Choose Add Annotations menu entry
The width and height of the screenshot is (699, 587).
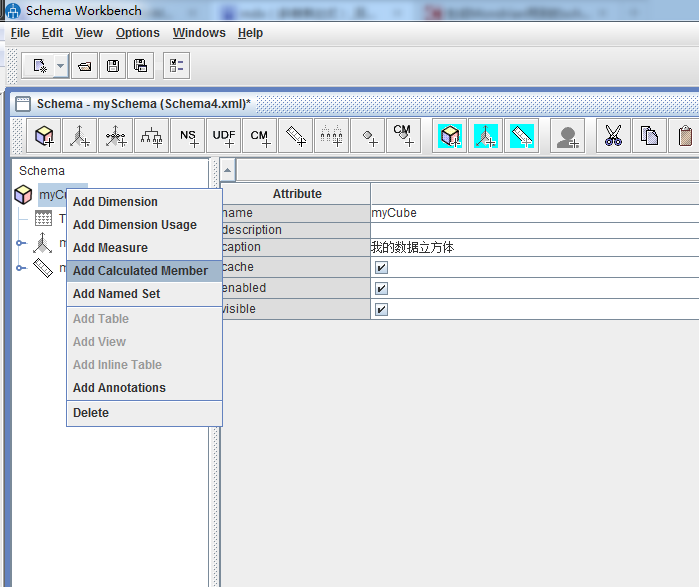point(144,388)
